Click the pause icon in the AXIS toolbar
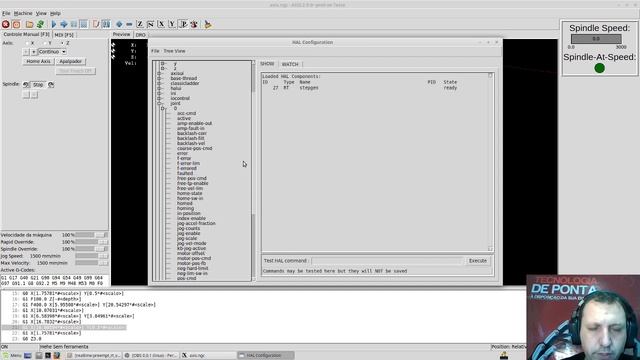640x360 pixels. point(74,24)
